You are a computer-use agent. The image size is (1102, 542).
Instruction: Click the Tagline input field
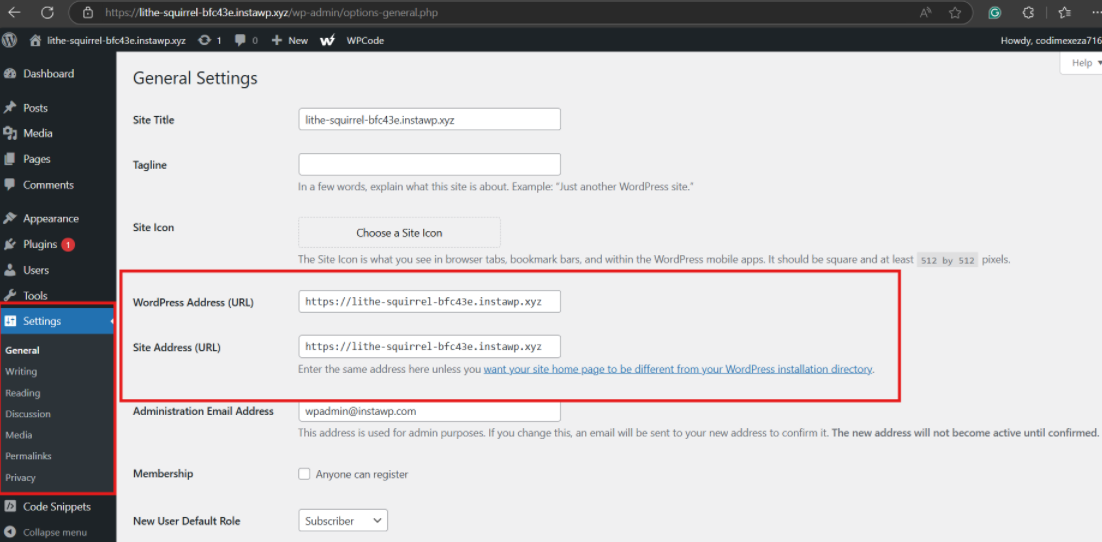point(429,164)
